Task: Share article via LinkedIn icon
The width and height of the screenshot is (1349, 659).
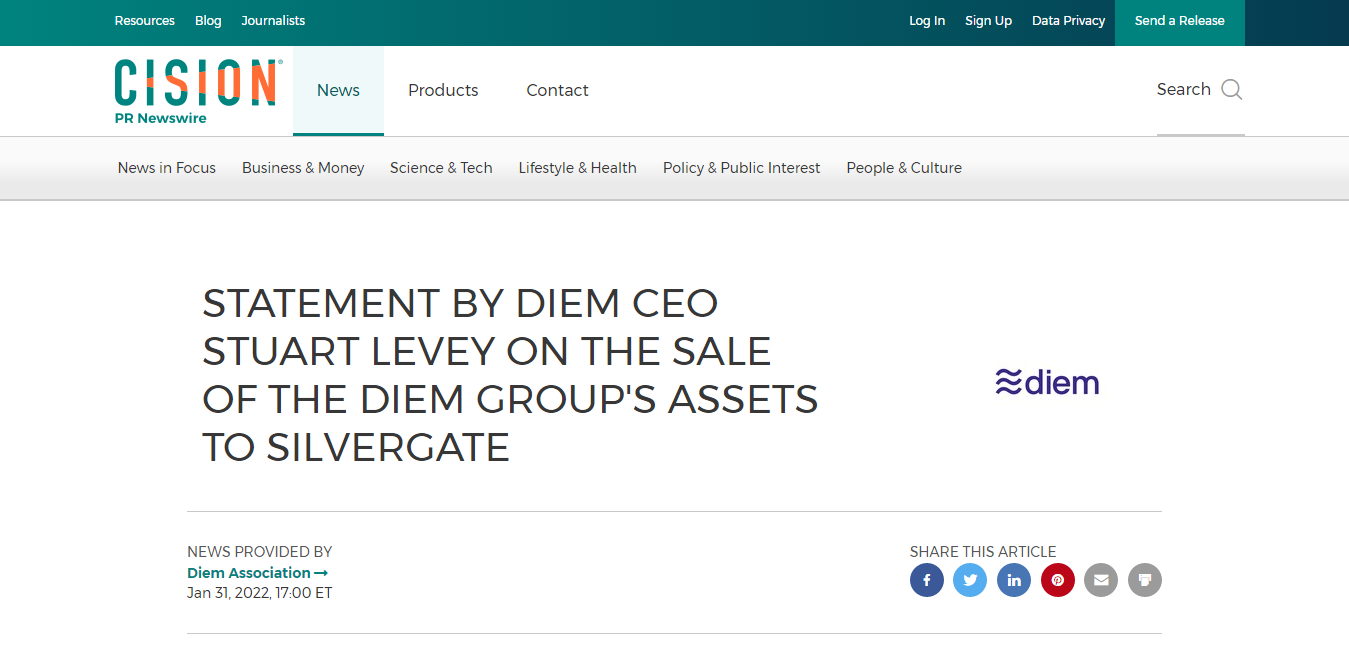Action: pos(1014,580)
